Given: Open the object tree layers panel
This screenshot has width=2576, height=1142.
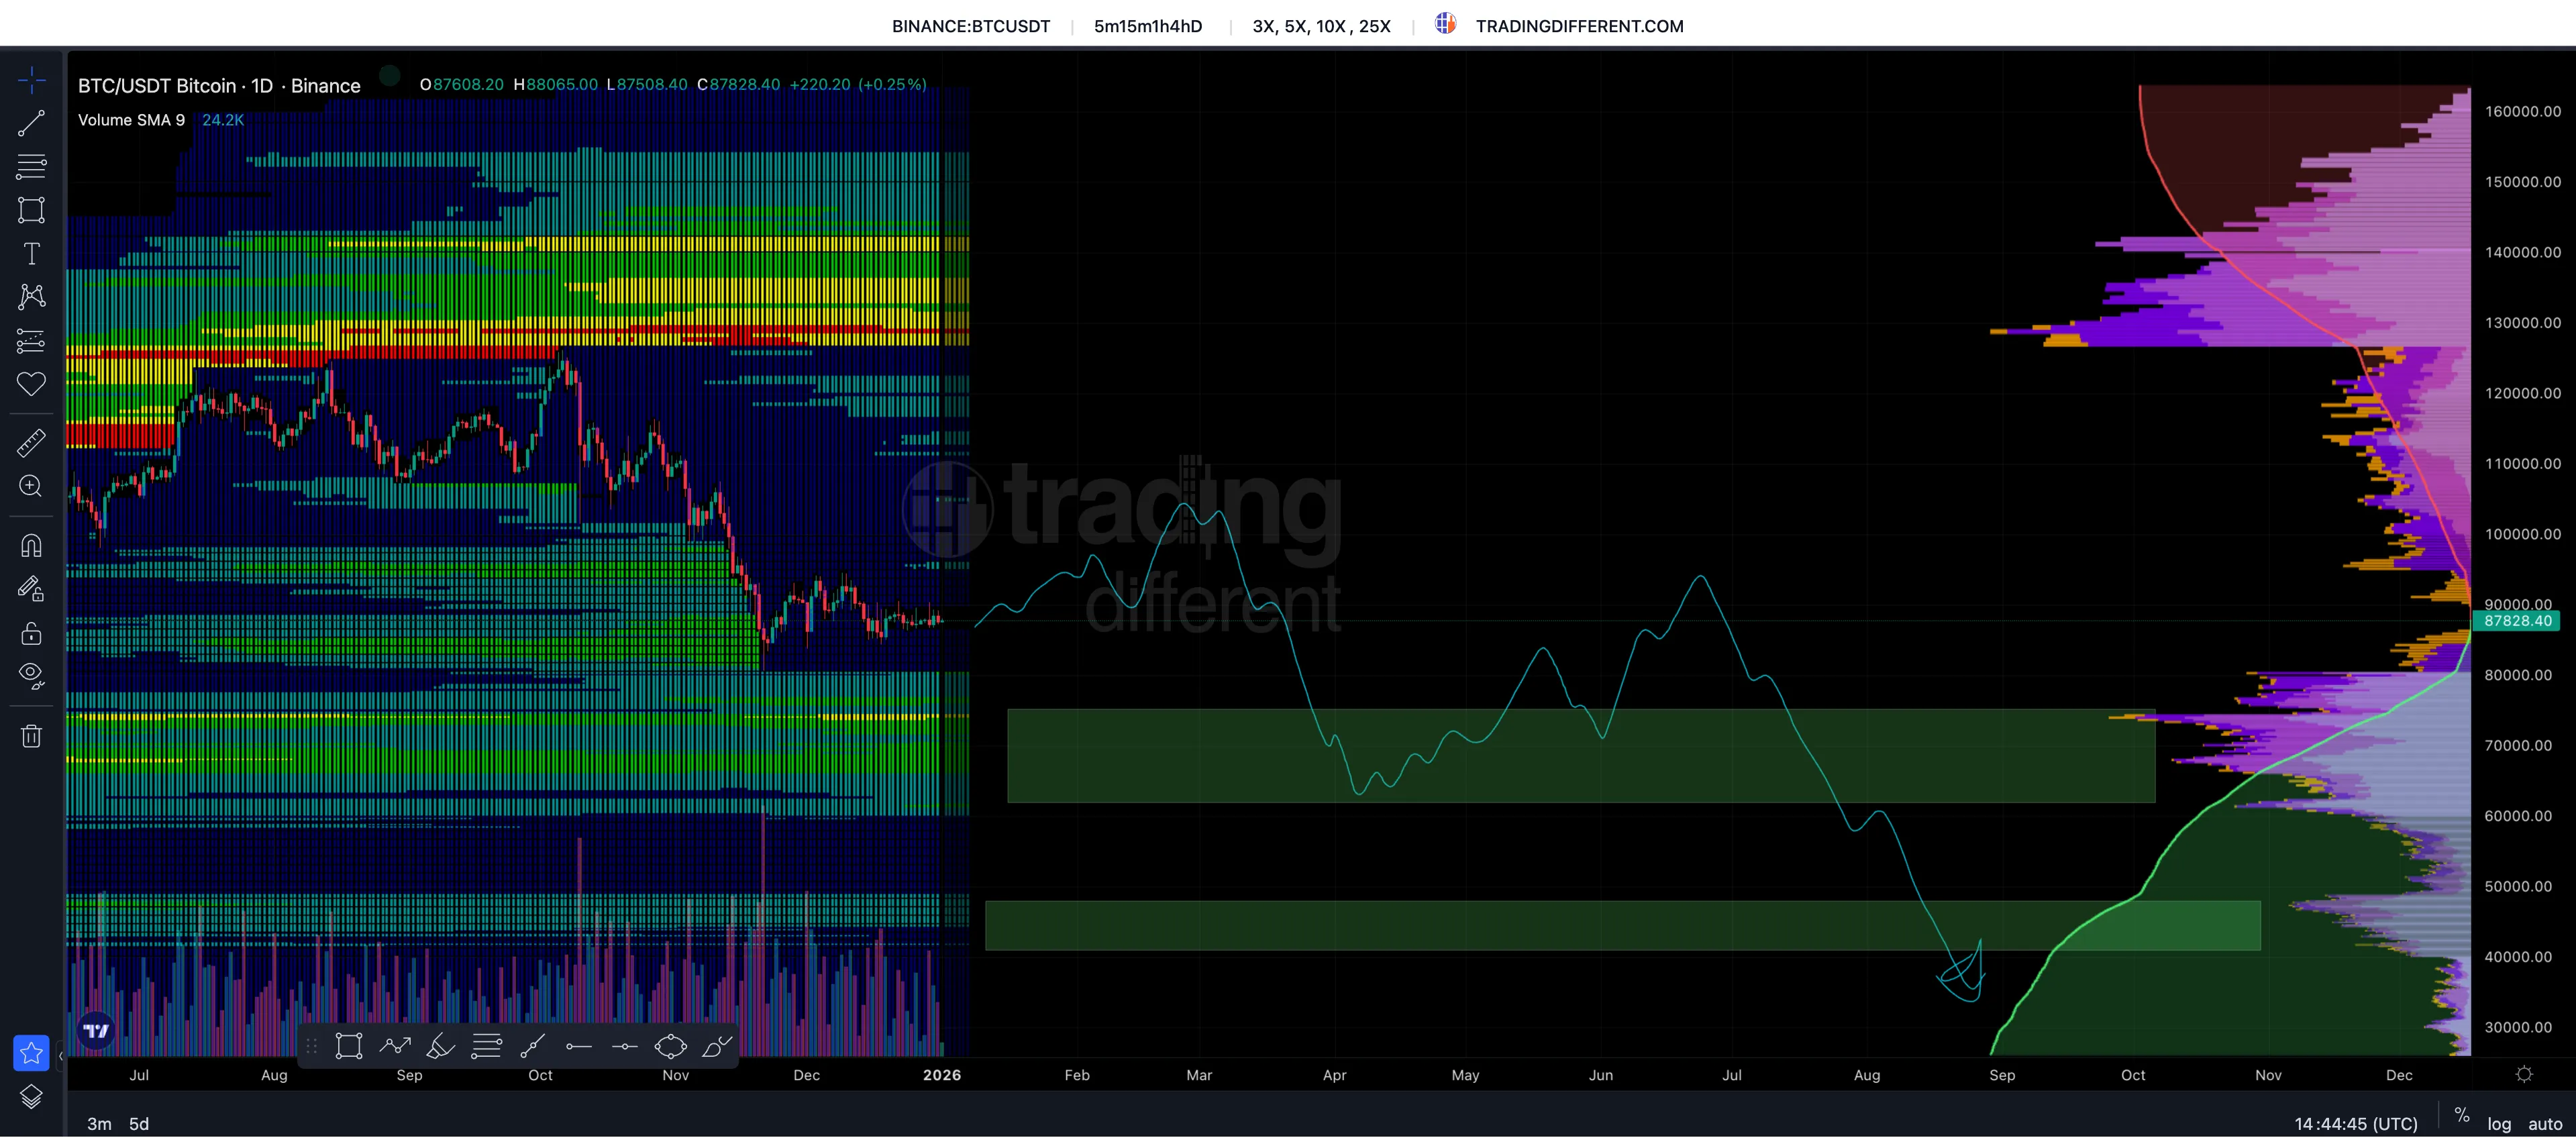Looking at the screenshot, I should [x=31, y=1096].
